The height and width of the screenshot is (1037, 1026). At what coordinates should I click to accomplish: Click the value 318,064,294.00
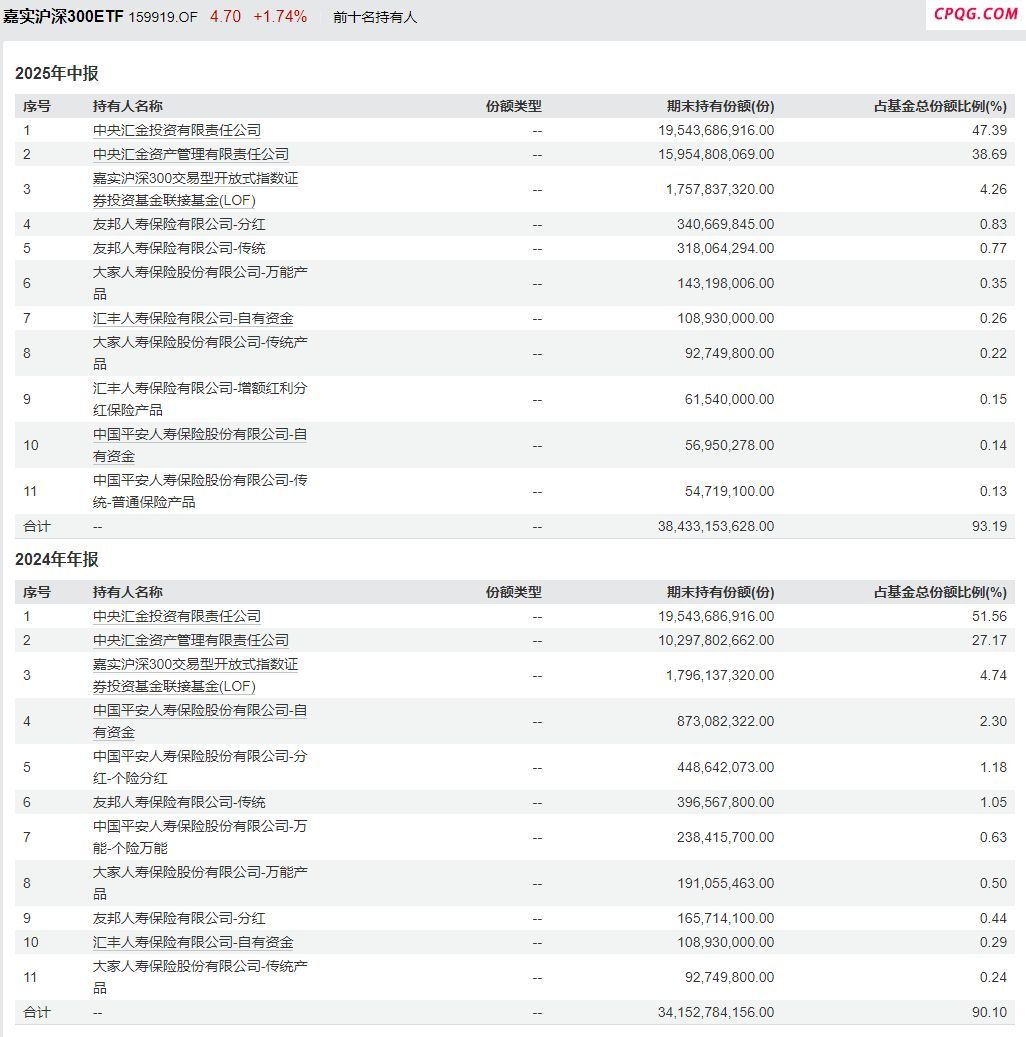(x=726, y=248)
